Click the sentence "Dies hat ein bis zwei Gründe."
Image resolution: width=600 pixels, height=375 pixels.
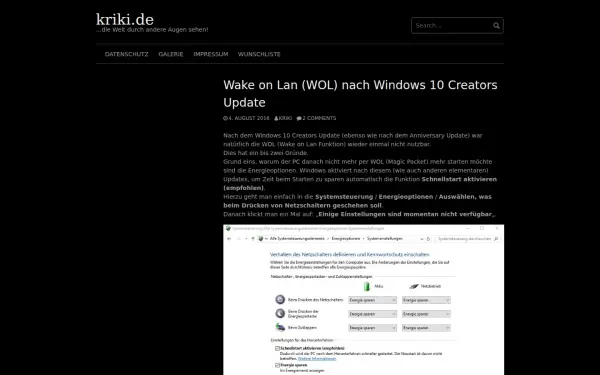click(266, 153)
